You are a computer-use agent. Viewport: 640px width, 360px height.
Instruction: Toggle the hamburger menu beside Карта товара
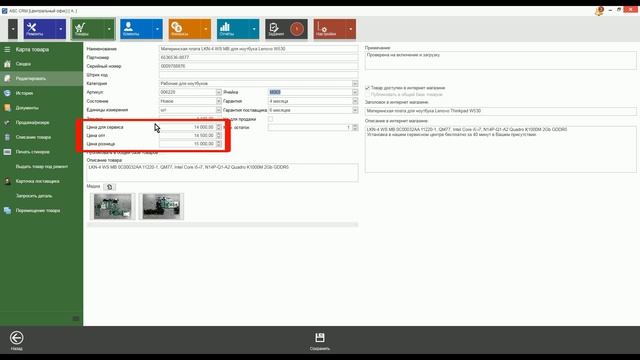click(7, 49)
